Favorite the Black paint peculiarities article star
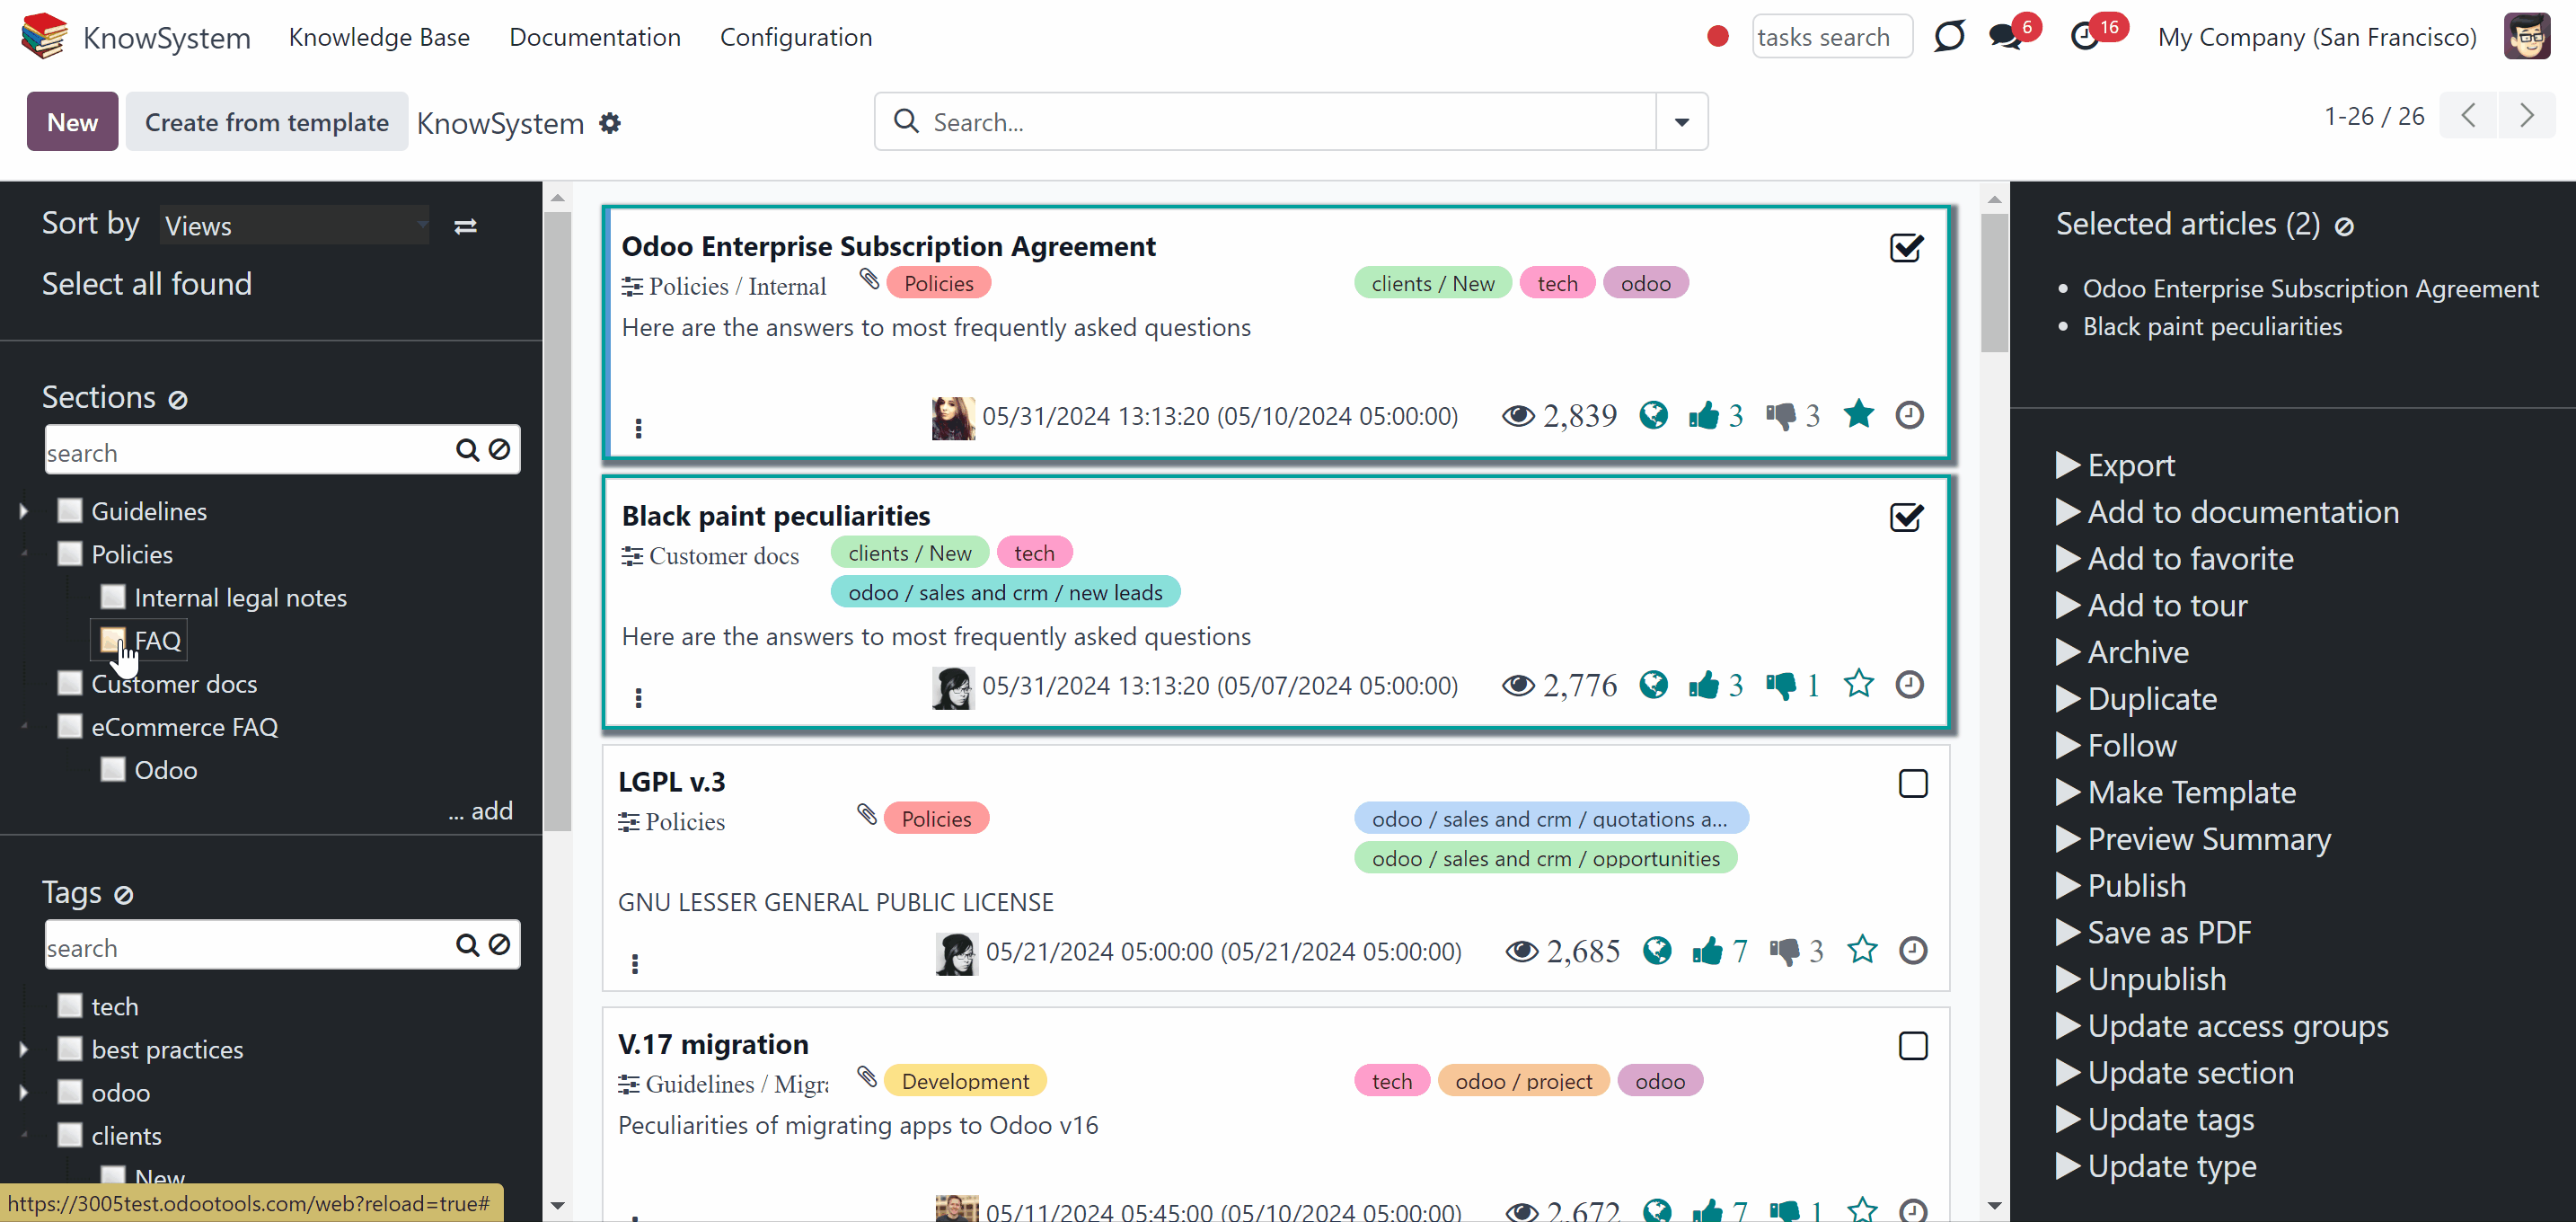2576x1222 pixels. tap(1859, 684)
